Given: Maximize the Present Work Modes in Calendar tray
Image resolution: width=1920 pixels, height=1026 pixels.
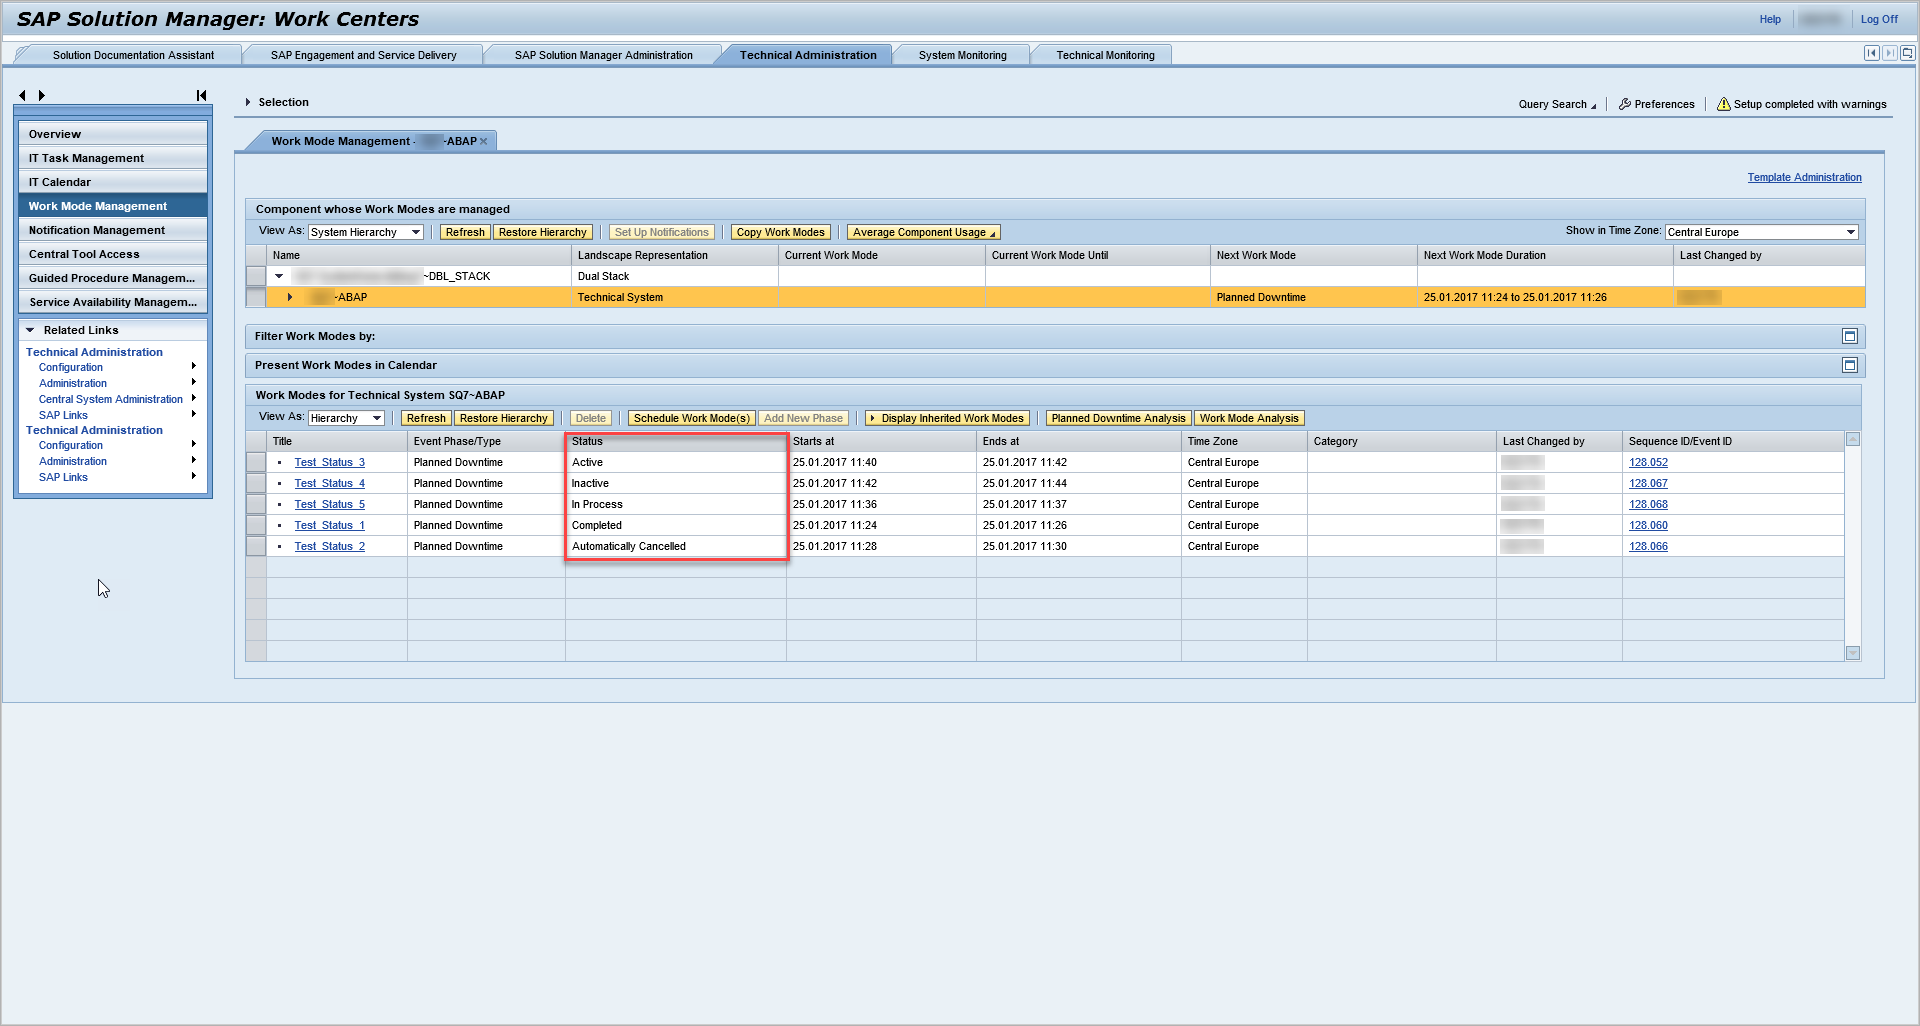Looking at the screenshot, I should 1850,366.
